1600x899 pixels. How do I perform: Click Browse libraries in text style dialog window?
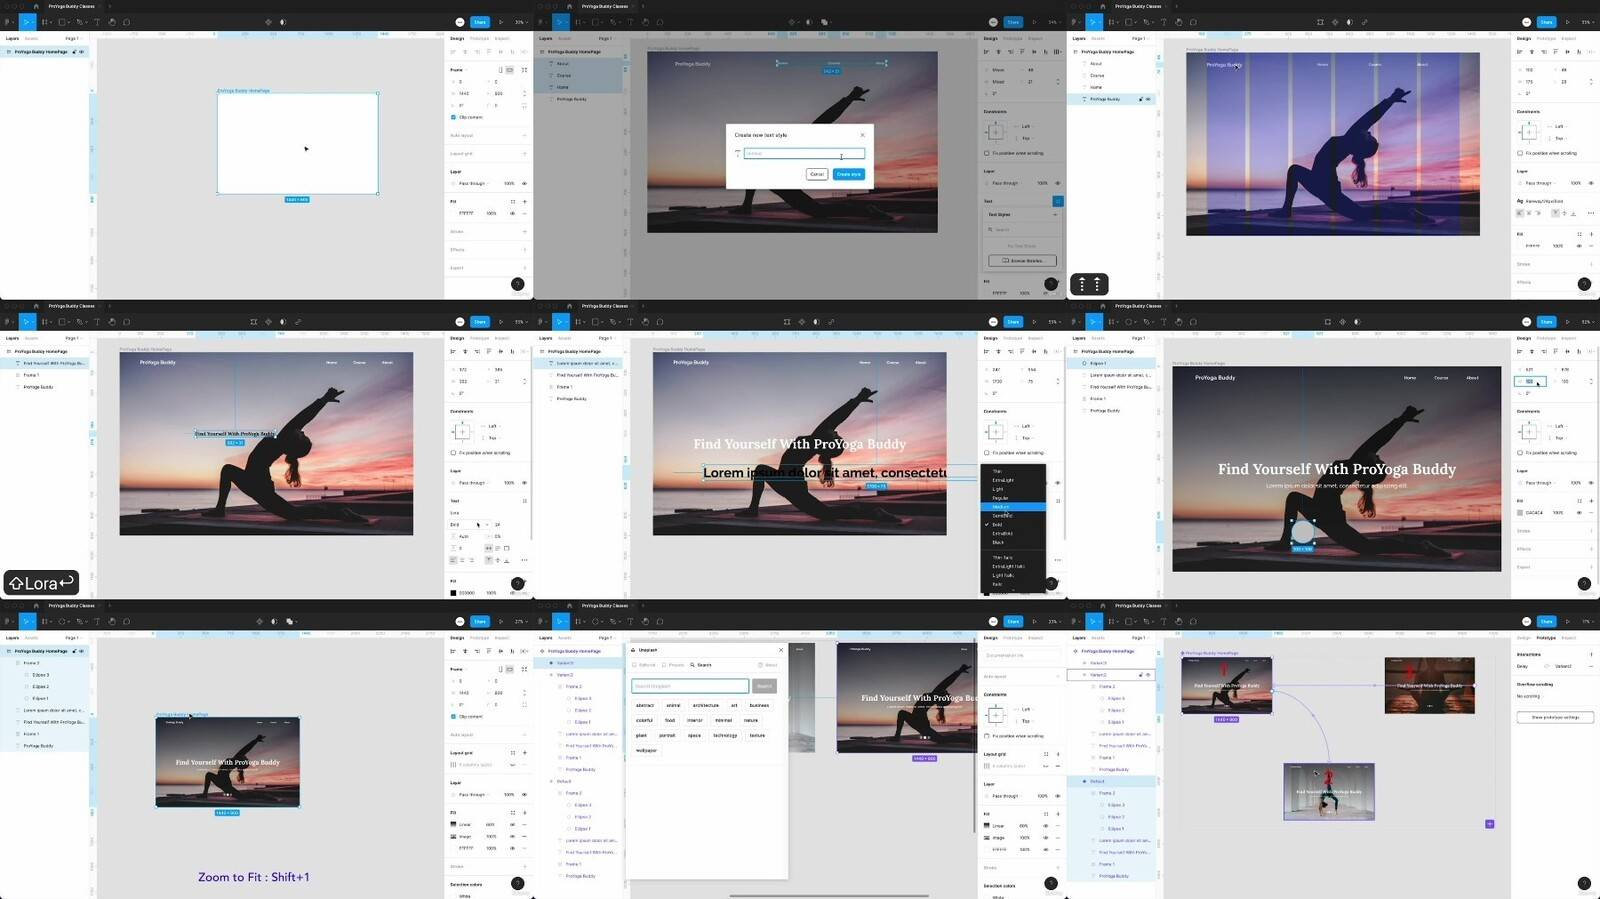[1022, 261]
